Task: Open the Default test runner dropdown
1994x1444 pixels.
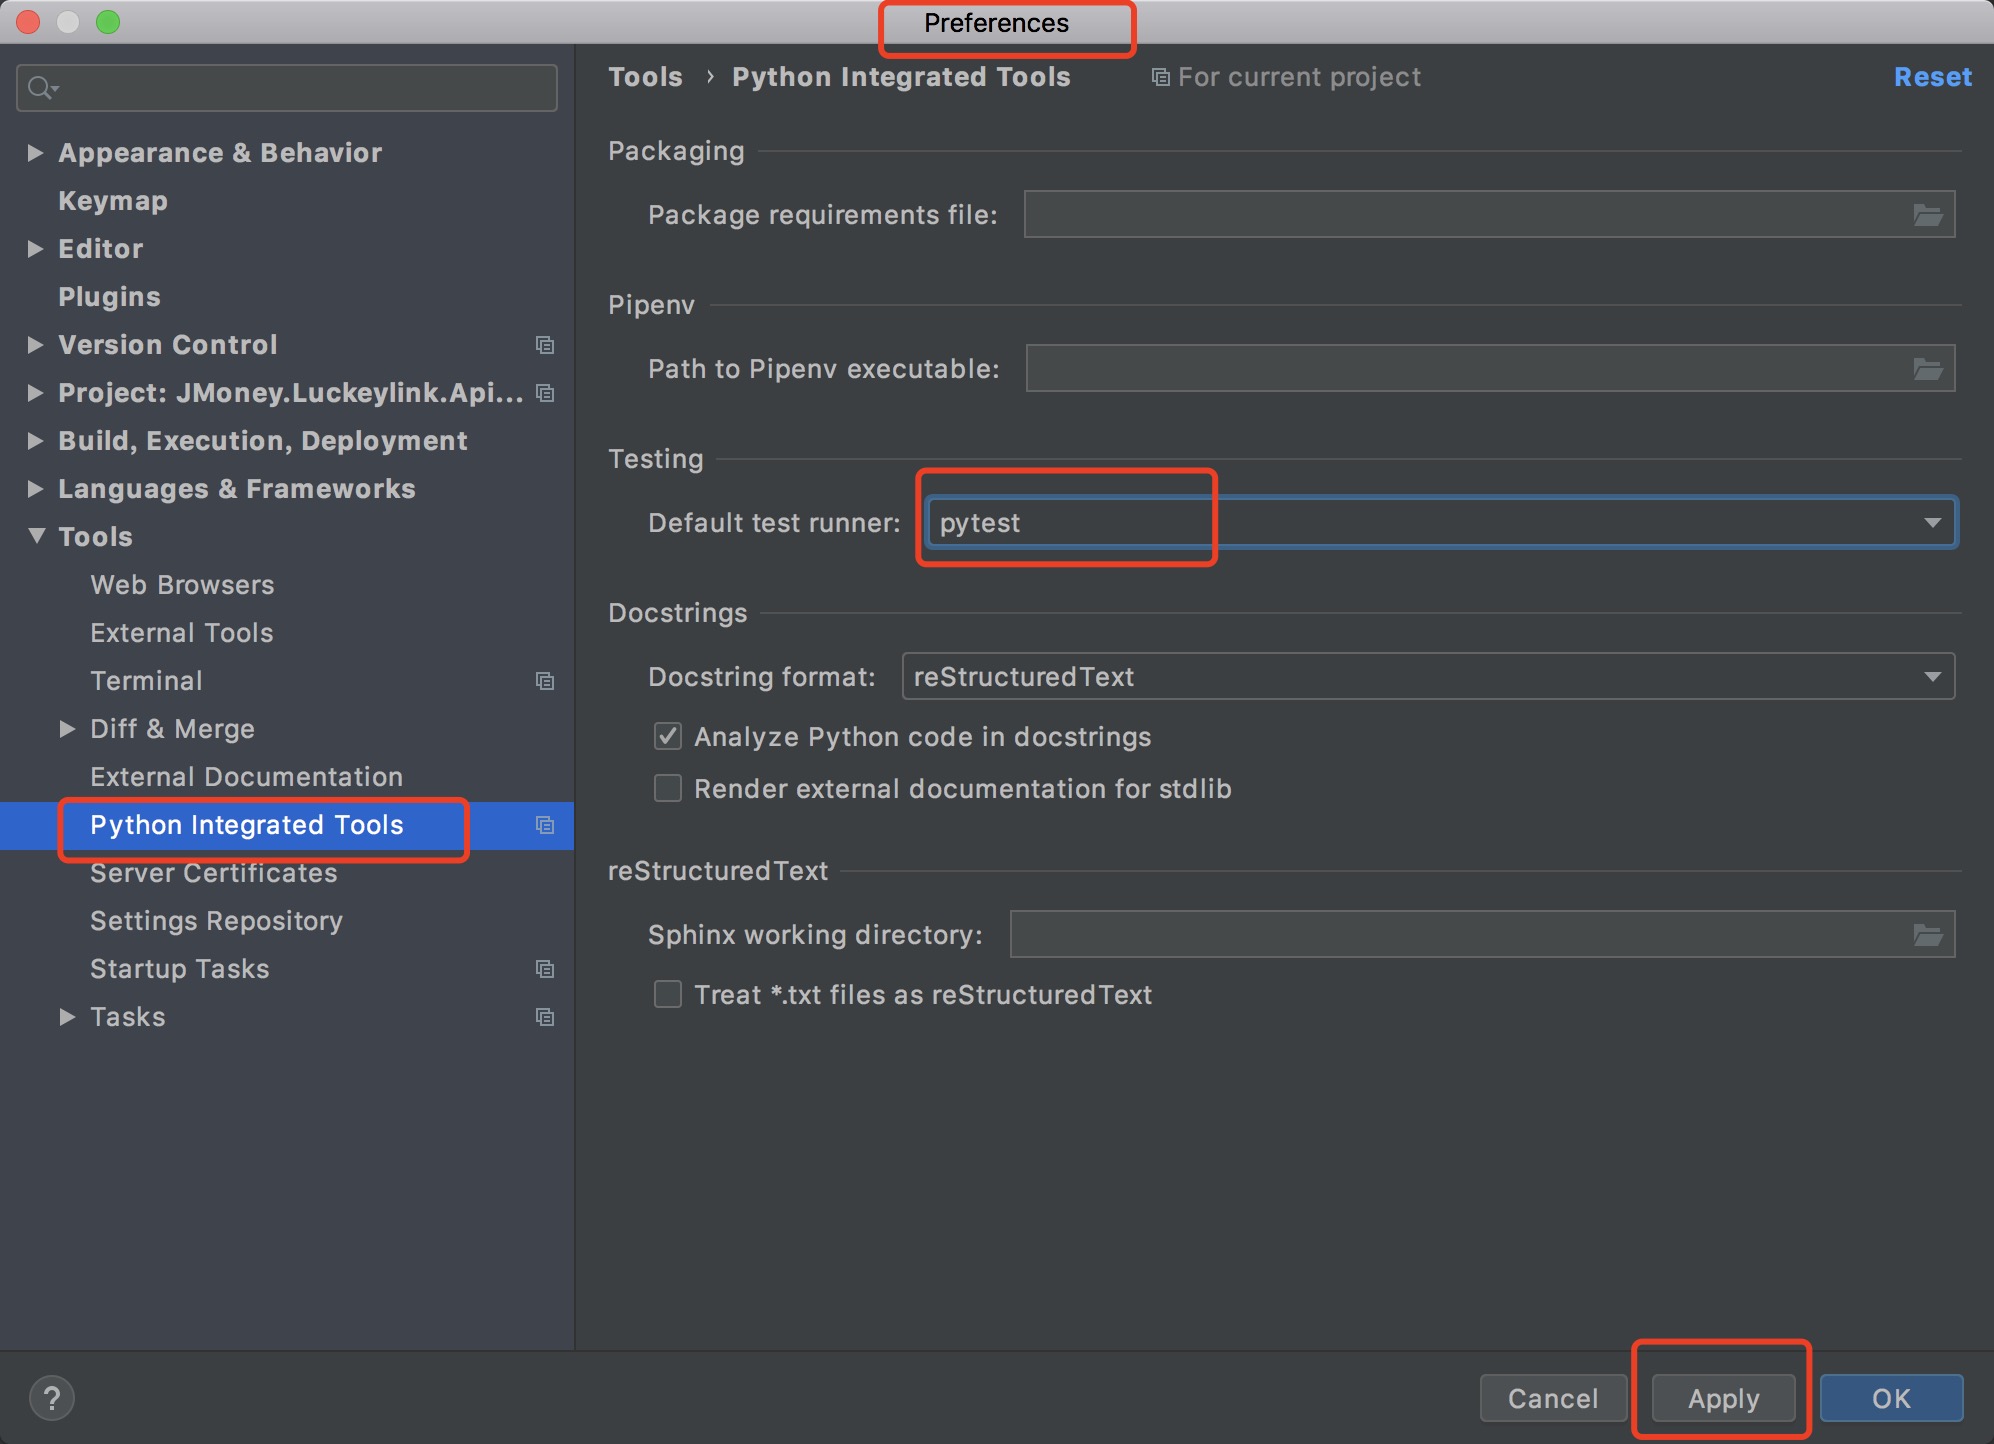Action: coord(1932,523)
